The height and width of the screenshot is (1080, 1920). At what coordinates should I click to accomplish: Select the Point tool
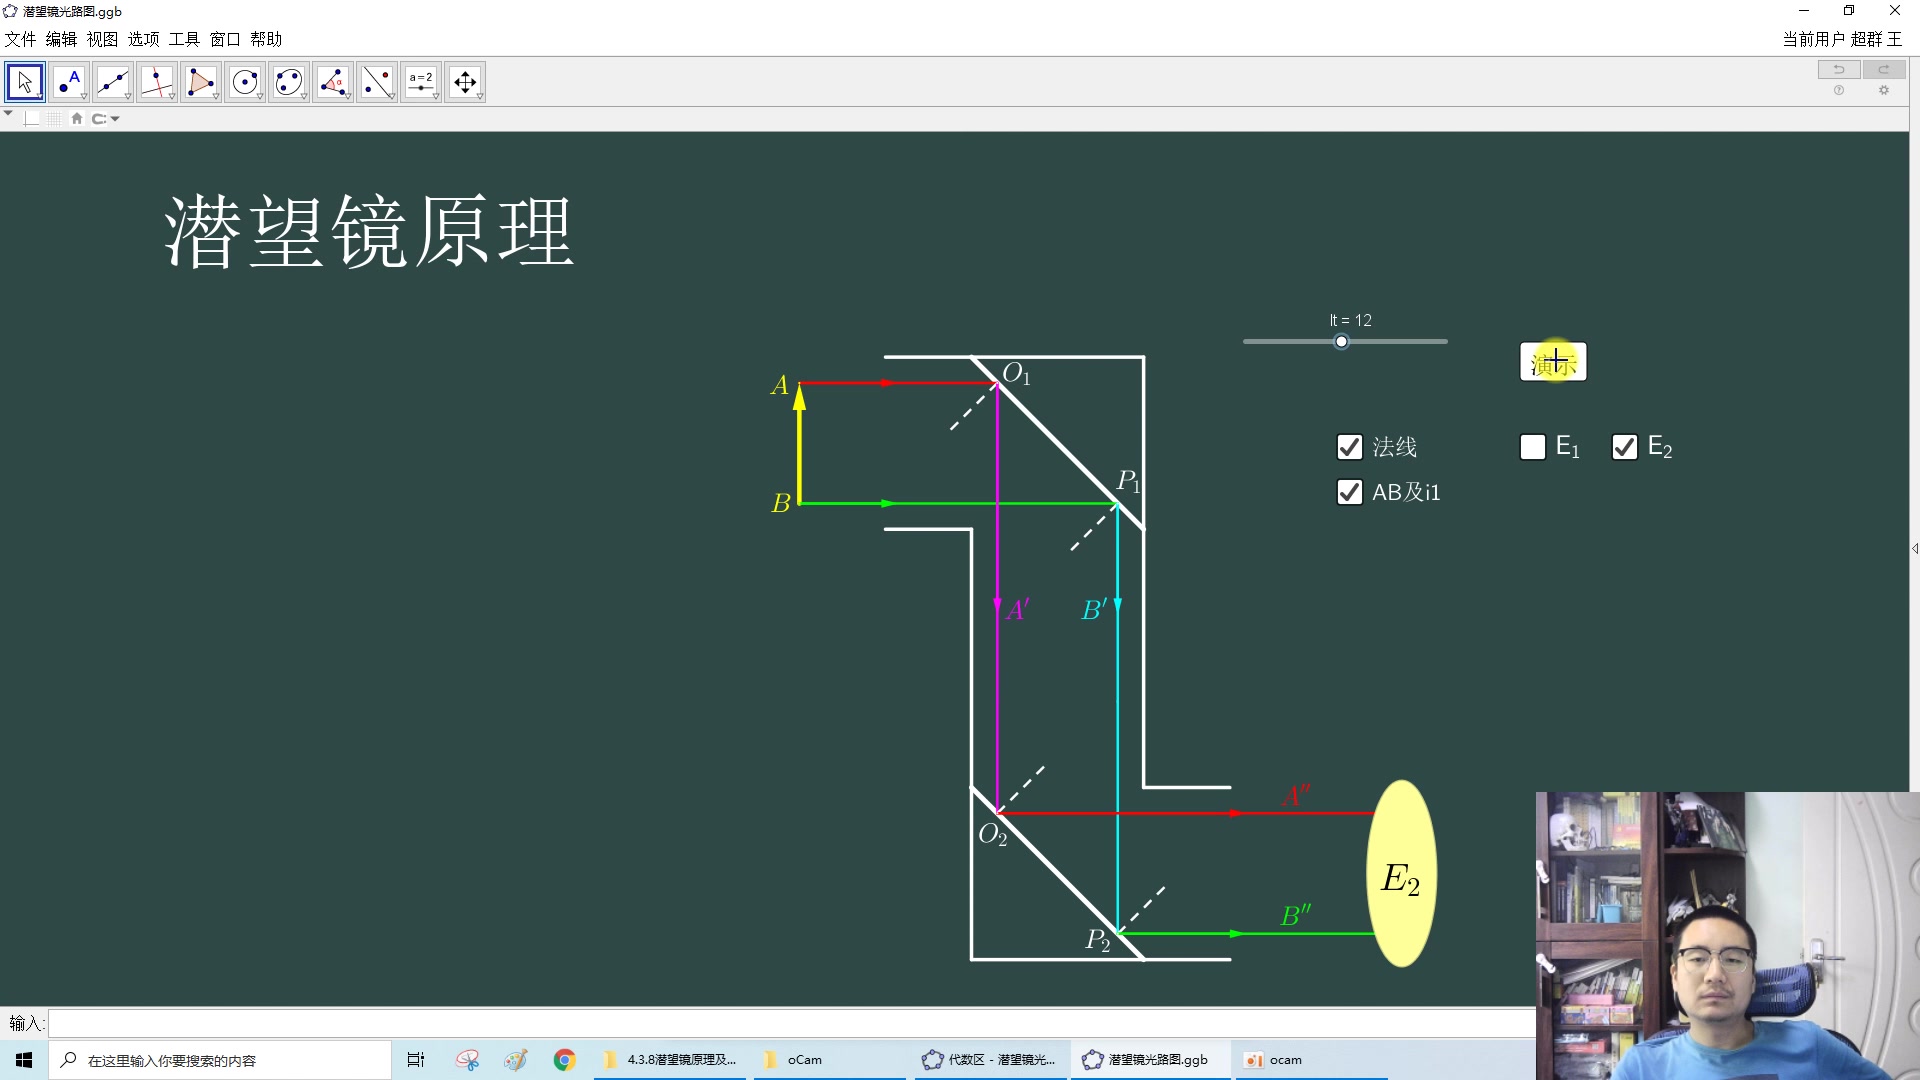69,82
